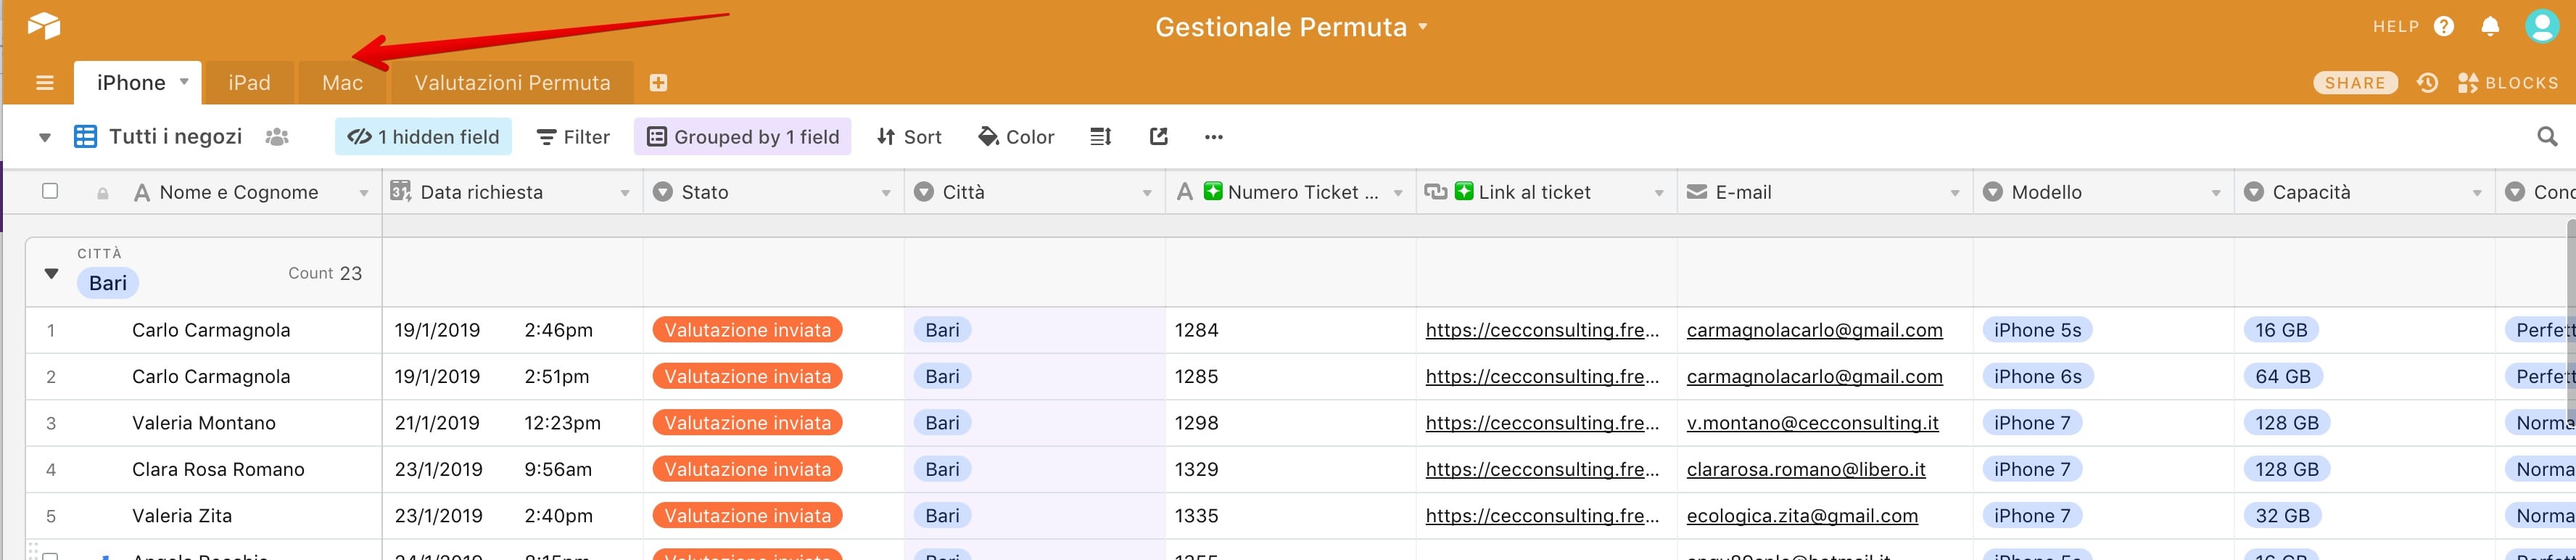Expand the views sidebar toggle arrow
Image resolution: width=2576 pixels, height=560 pixels.
[45, 138]
